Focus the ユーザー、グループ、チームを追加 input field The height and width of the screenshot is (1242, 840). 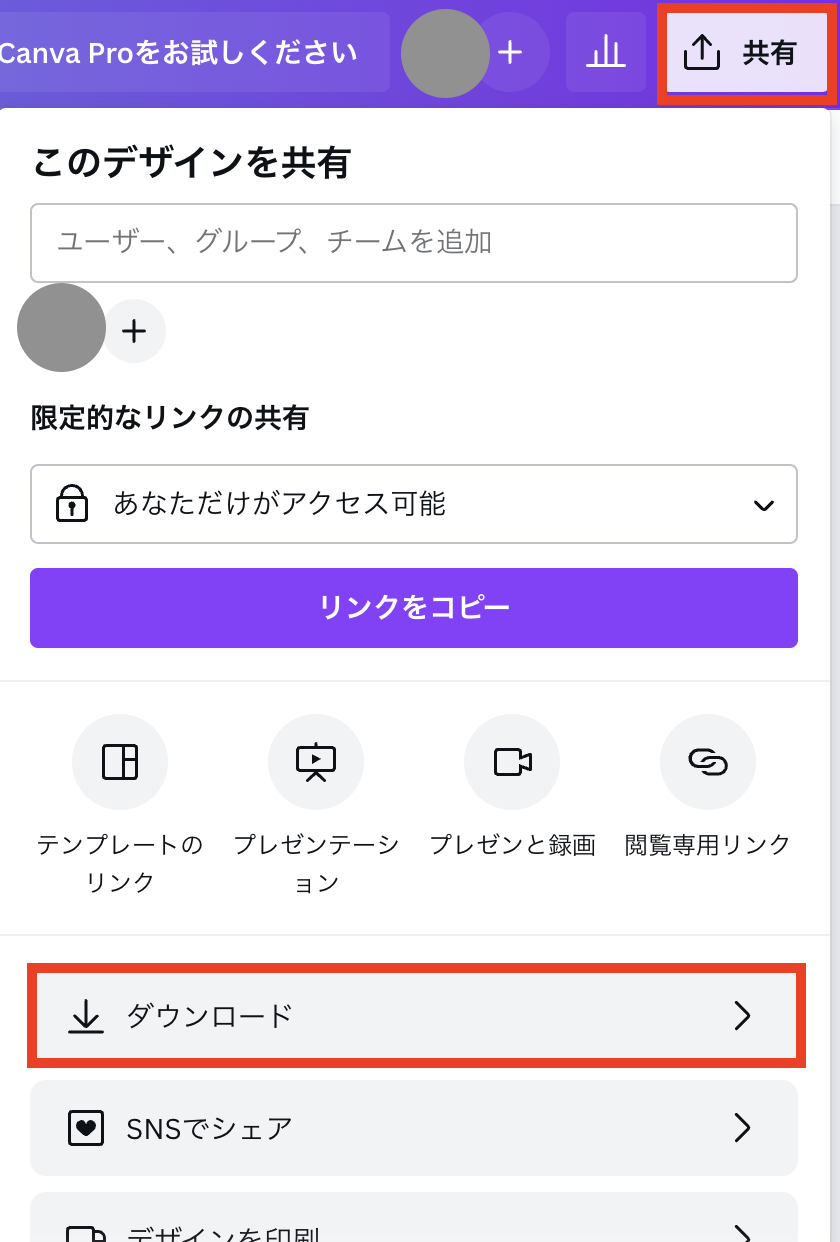click(x=414, y=243)
